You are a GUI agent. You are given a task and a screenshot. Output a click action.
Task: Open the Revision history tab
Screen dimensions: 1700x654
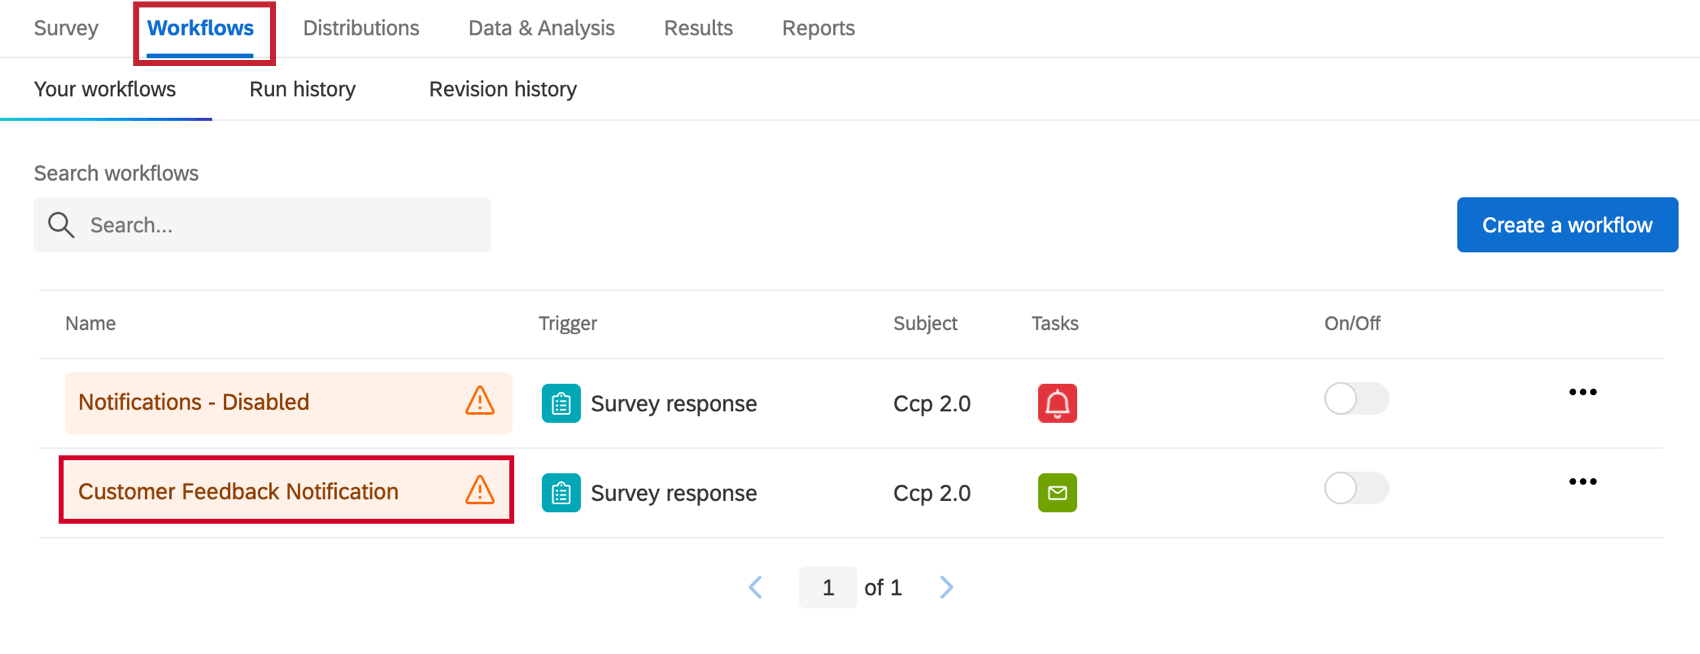coord(502,89)
